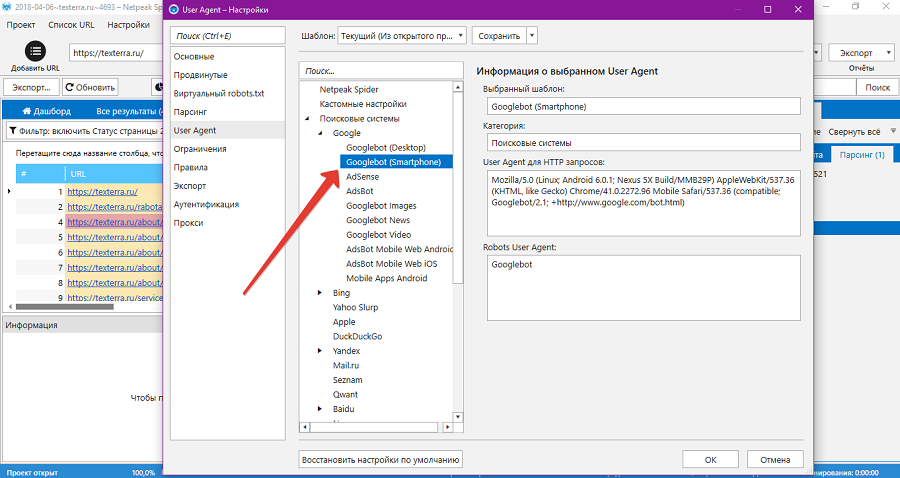
Task: Select AdSense tree item
Action: coord(362,177)
